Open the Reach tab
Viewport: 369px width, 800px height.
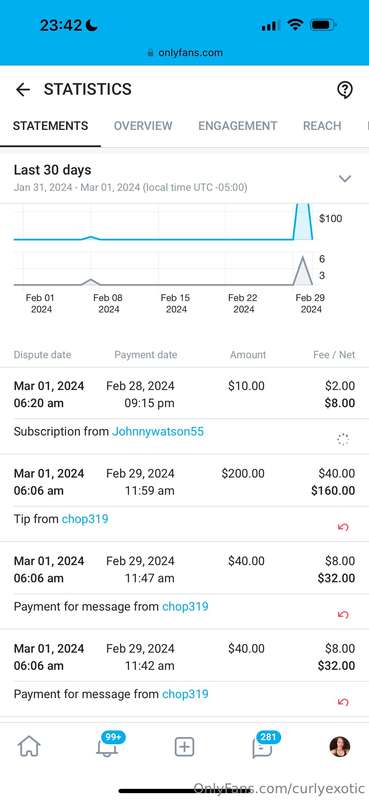(x=322, y=126)
